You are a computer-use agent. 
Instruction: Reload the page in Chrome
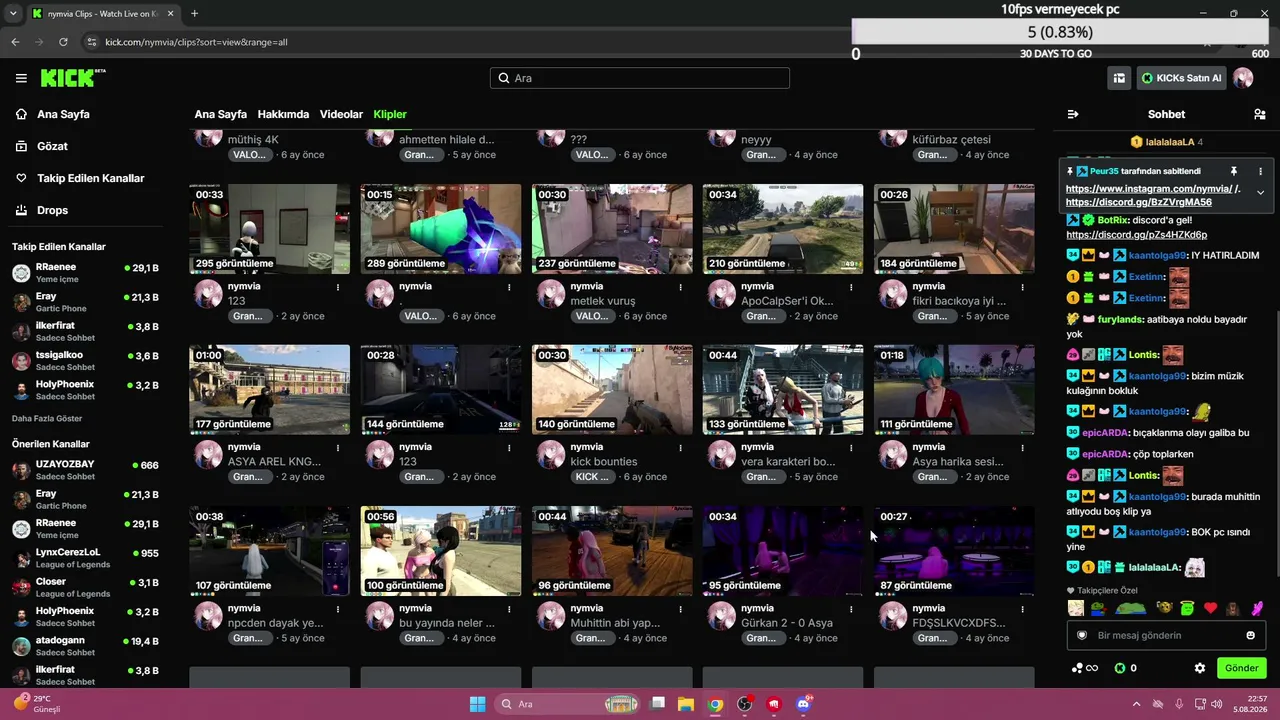pos(63,42)
